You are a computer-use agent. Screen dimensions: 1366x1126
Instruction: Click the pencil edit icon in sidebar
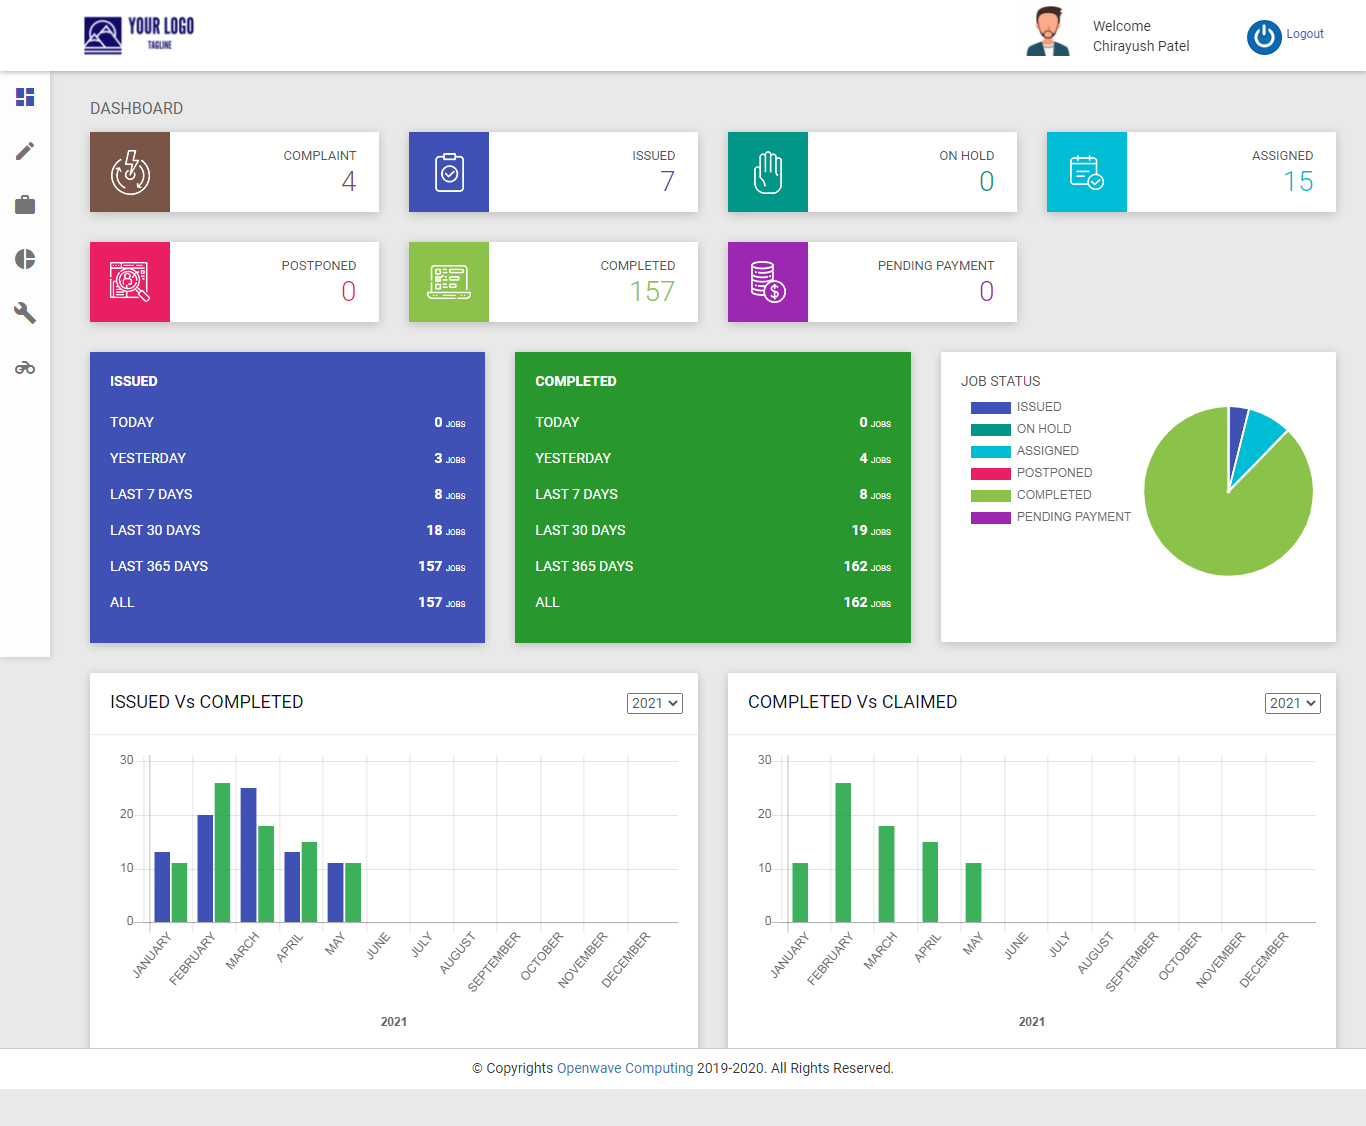click(x=25, y=151)
